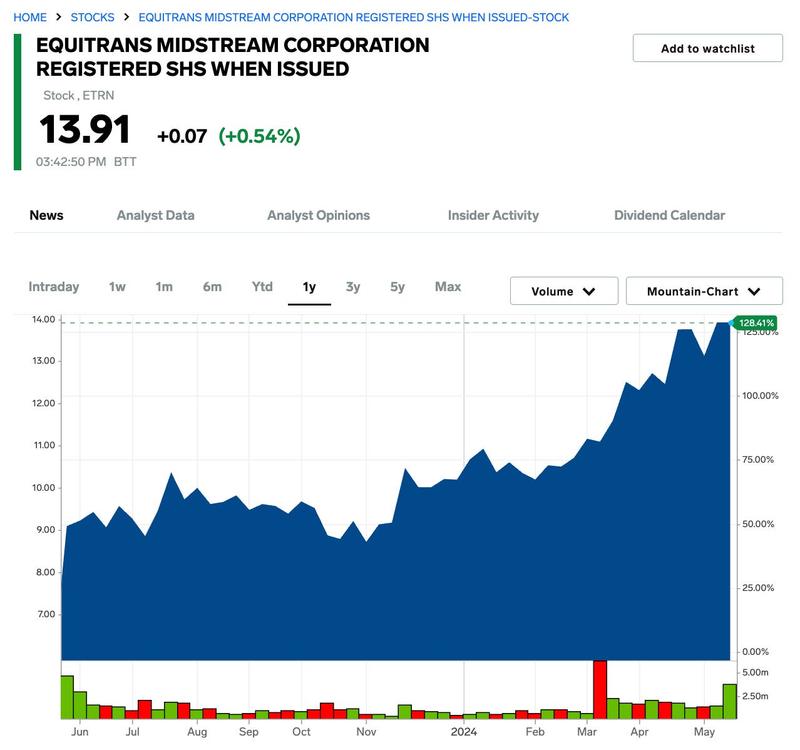The height and width of the screenshot is (750, 800).
Task: Click the 03:42:50 PM BTT timestamp
Action: pos(86,162)
